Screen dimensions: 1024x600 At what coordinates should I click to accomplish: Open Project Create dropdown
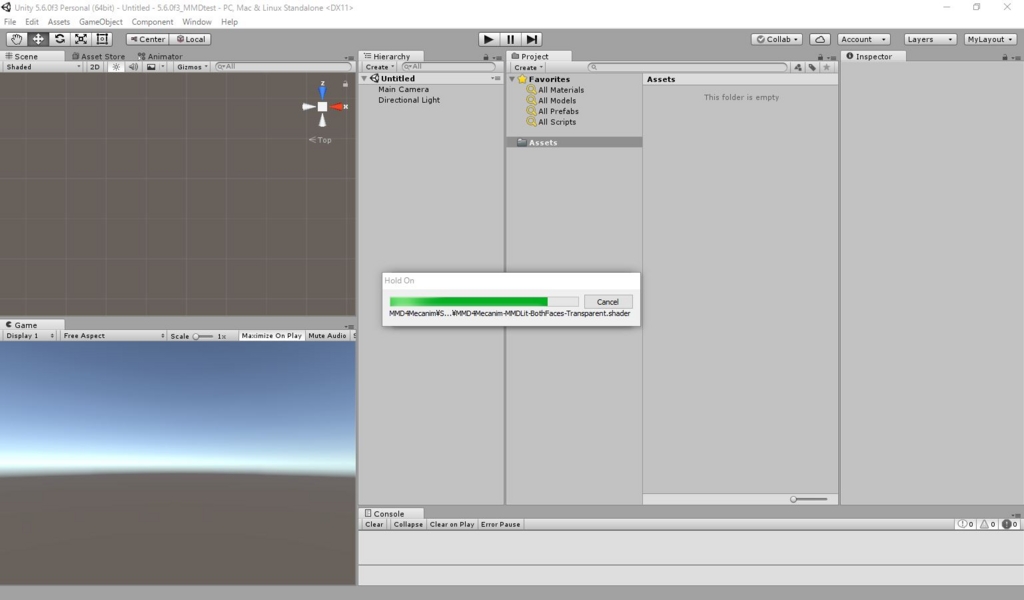pos(528,67)
